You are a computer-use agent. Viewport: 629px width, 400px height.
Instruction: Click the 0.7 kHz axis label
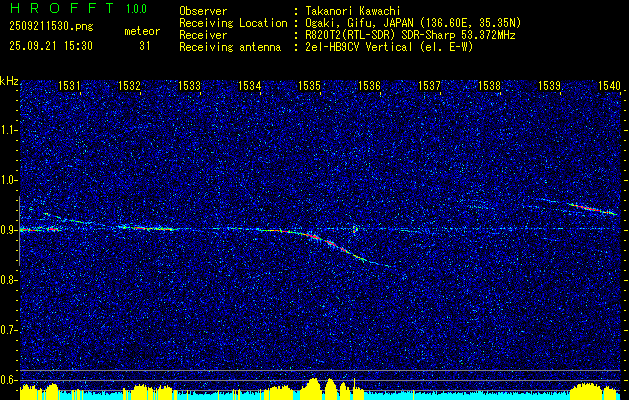pyautogui.click(x=8, y=330)
